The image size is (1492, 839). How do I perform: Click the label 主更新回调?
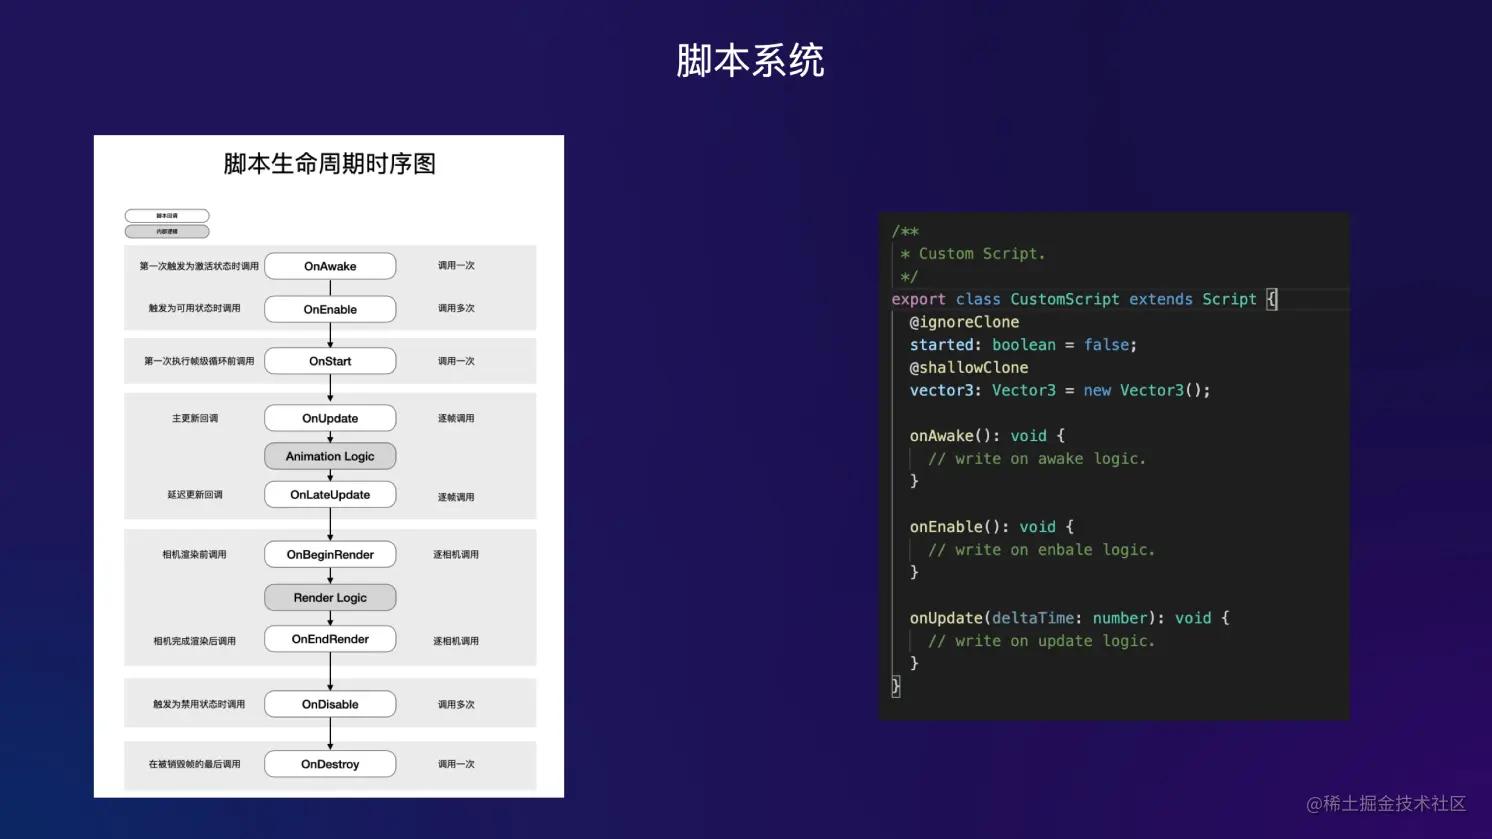(195, 418)
